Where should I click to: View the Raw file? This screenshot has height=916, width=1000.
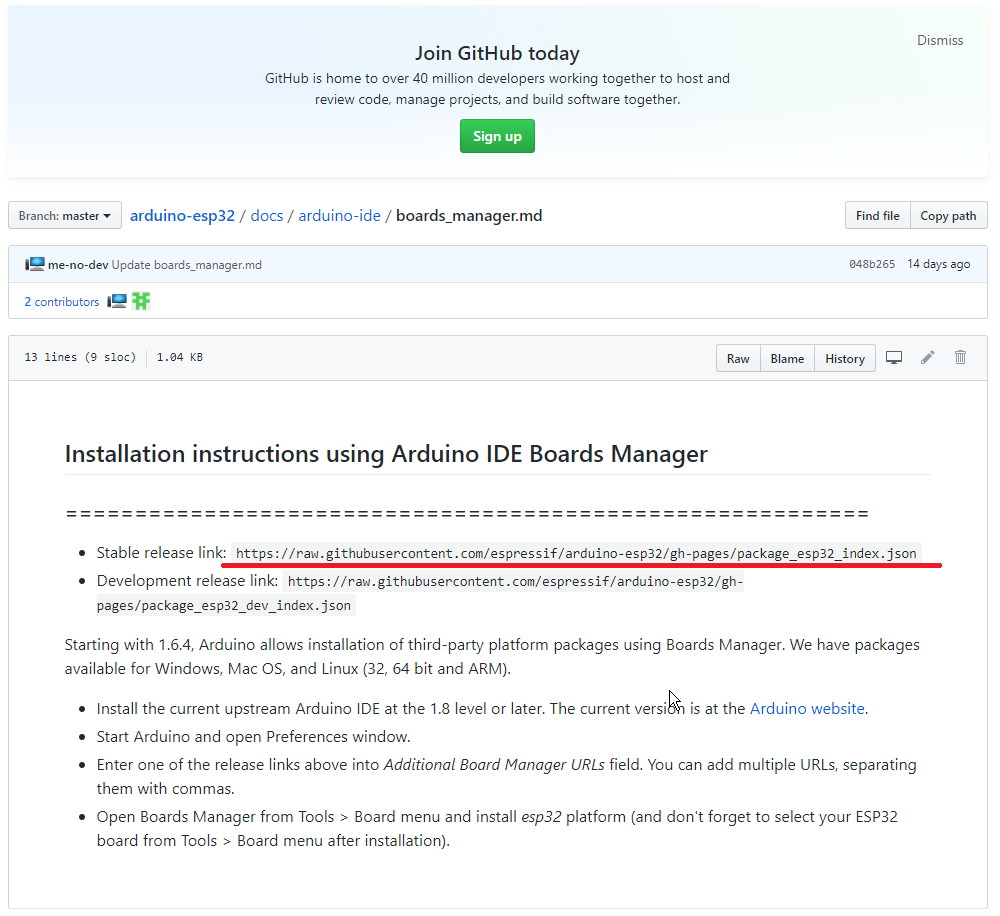coord(738,359)
